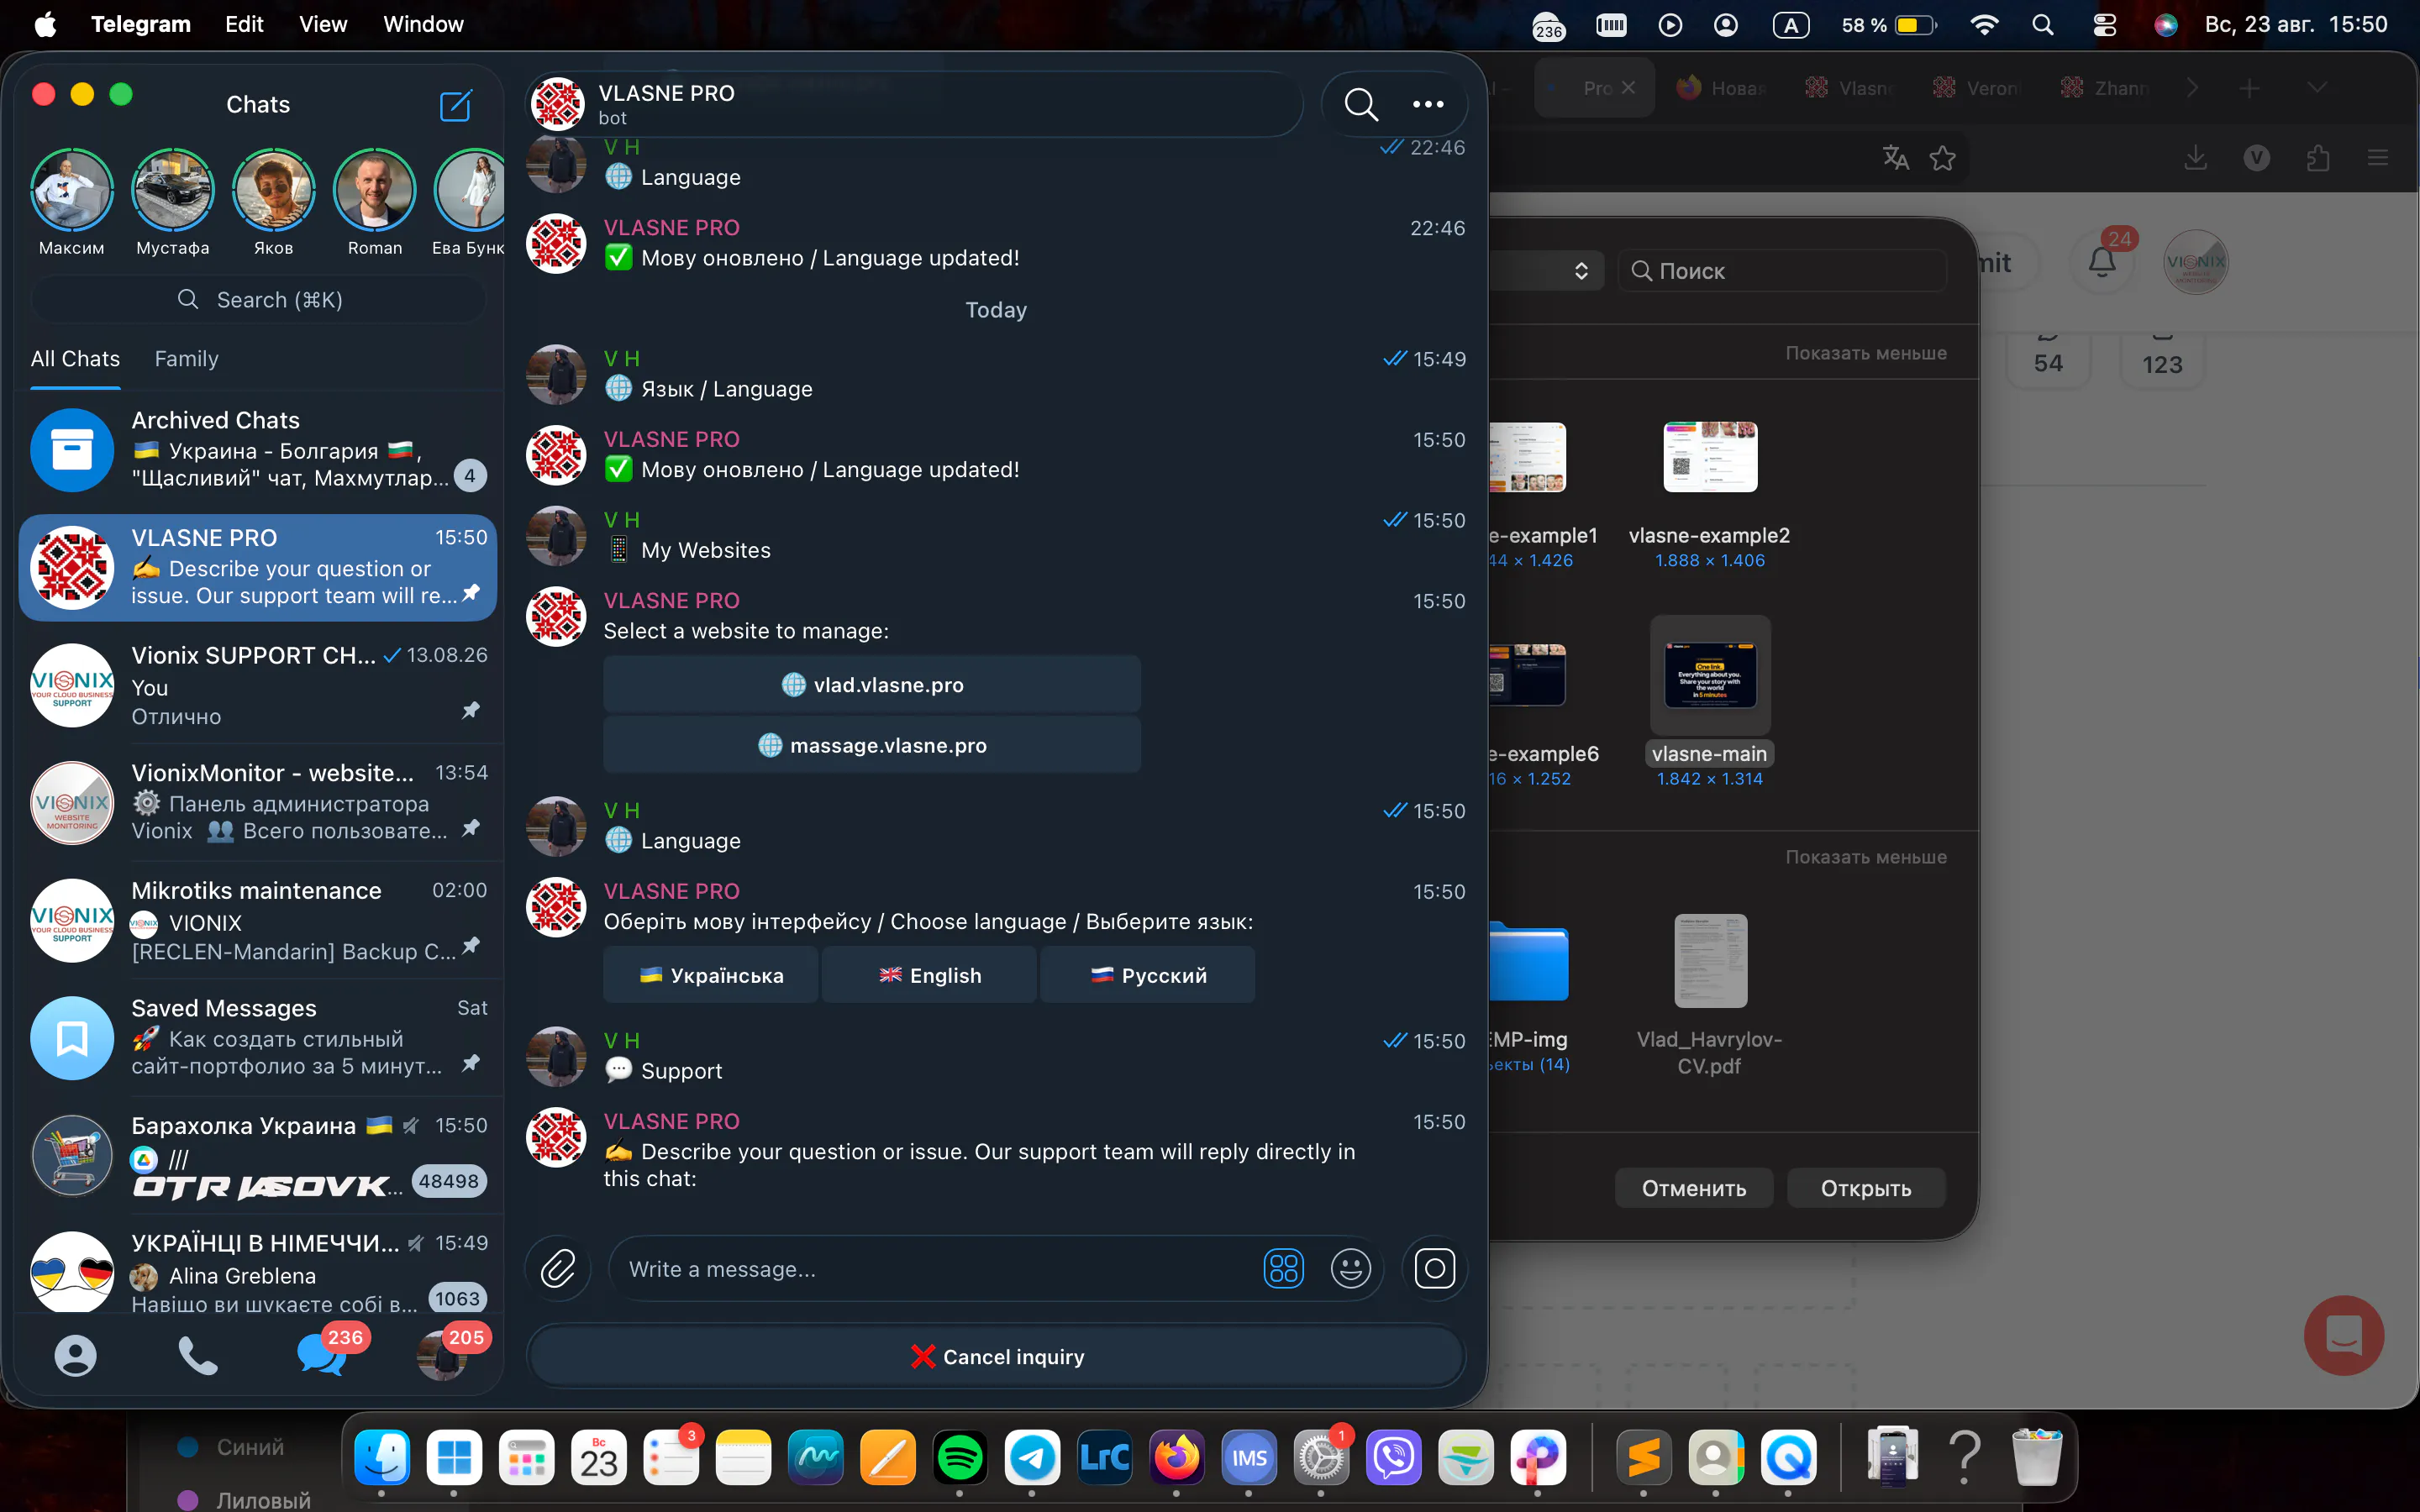Open the emoji picker
The image size is (2420, 1512).
[1350, 1269]
